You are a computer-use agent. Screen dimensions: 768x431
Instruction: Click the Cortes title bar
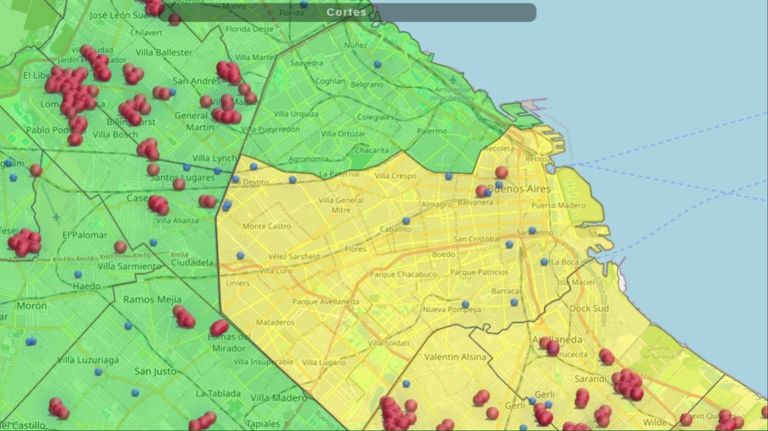[347, 12]
